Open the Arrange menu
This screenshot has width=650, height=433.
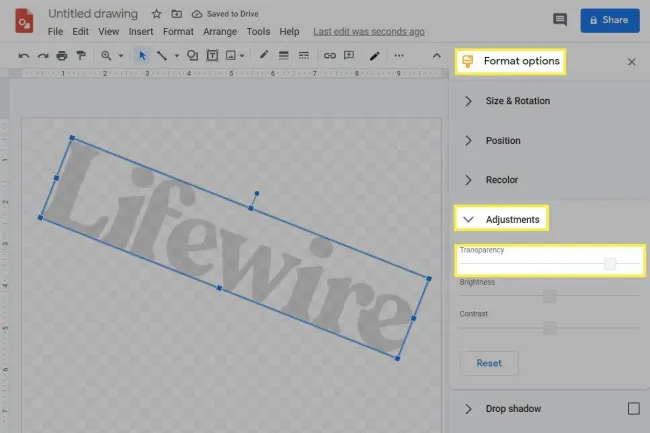coord(220,32)
